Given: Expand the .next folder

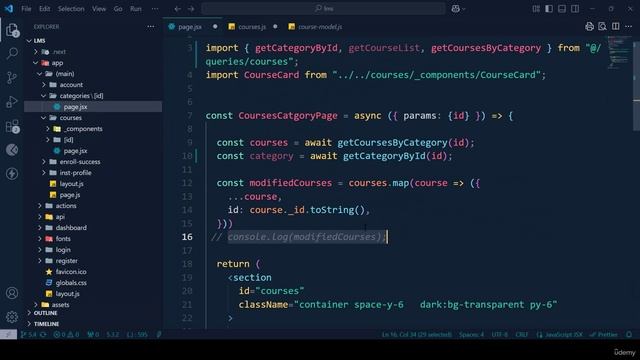Looking at the screenshot, I should 36,52.
